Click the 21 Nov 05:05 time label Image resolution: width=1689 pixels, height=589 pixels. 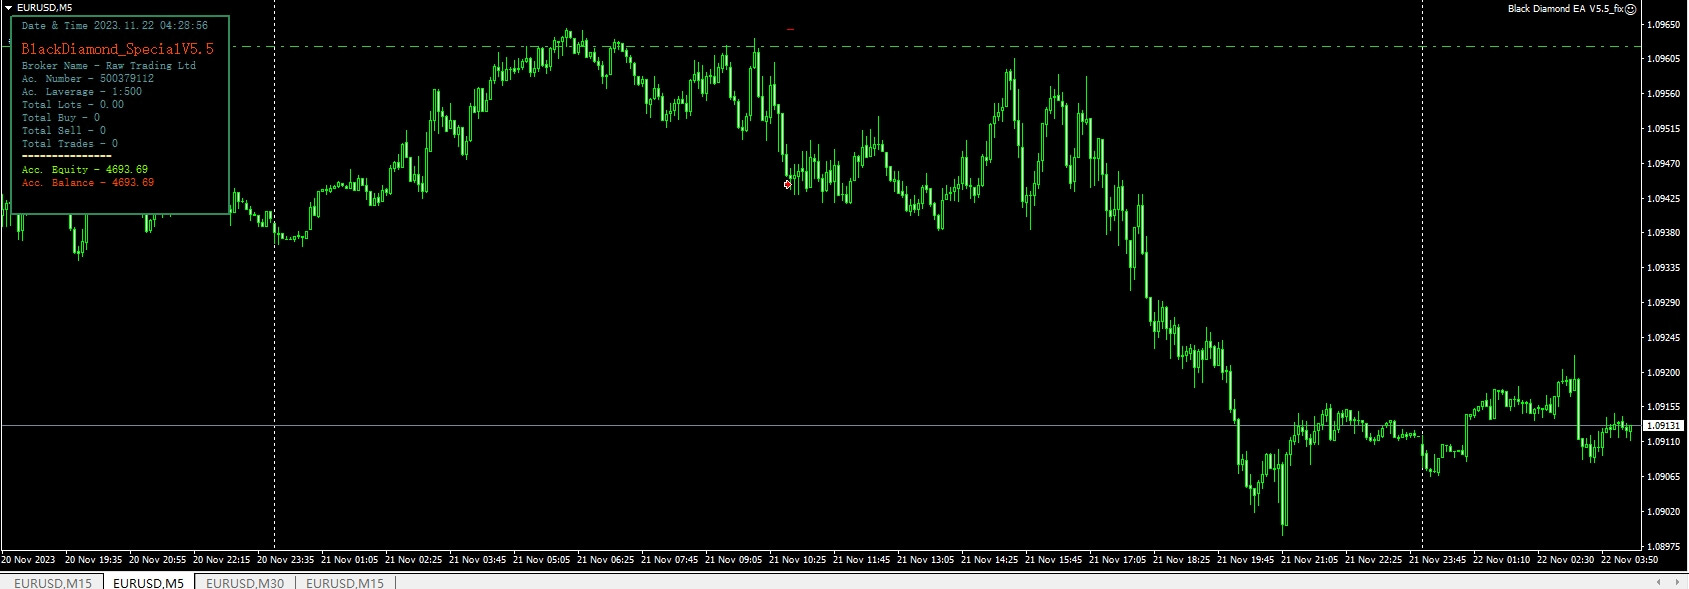pos(541,560)
